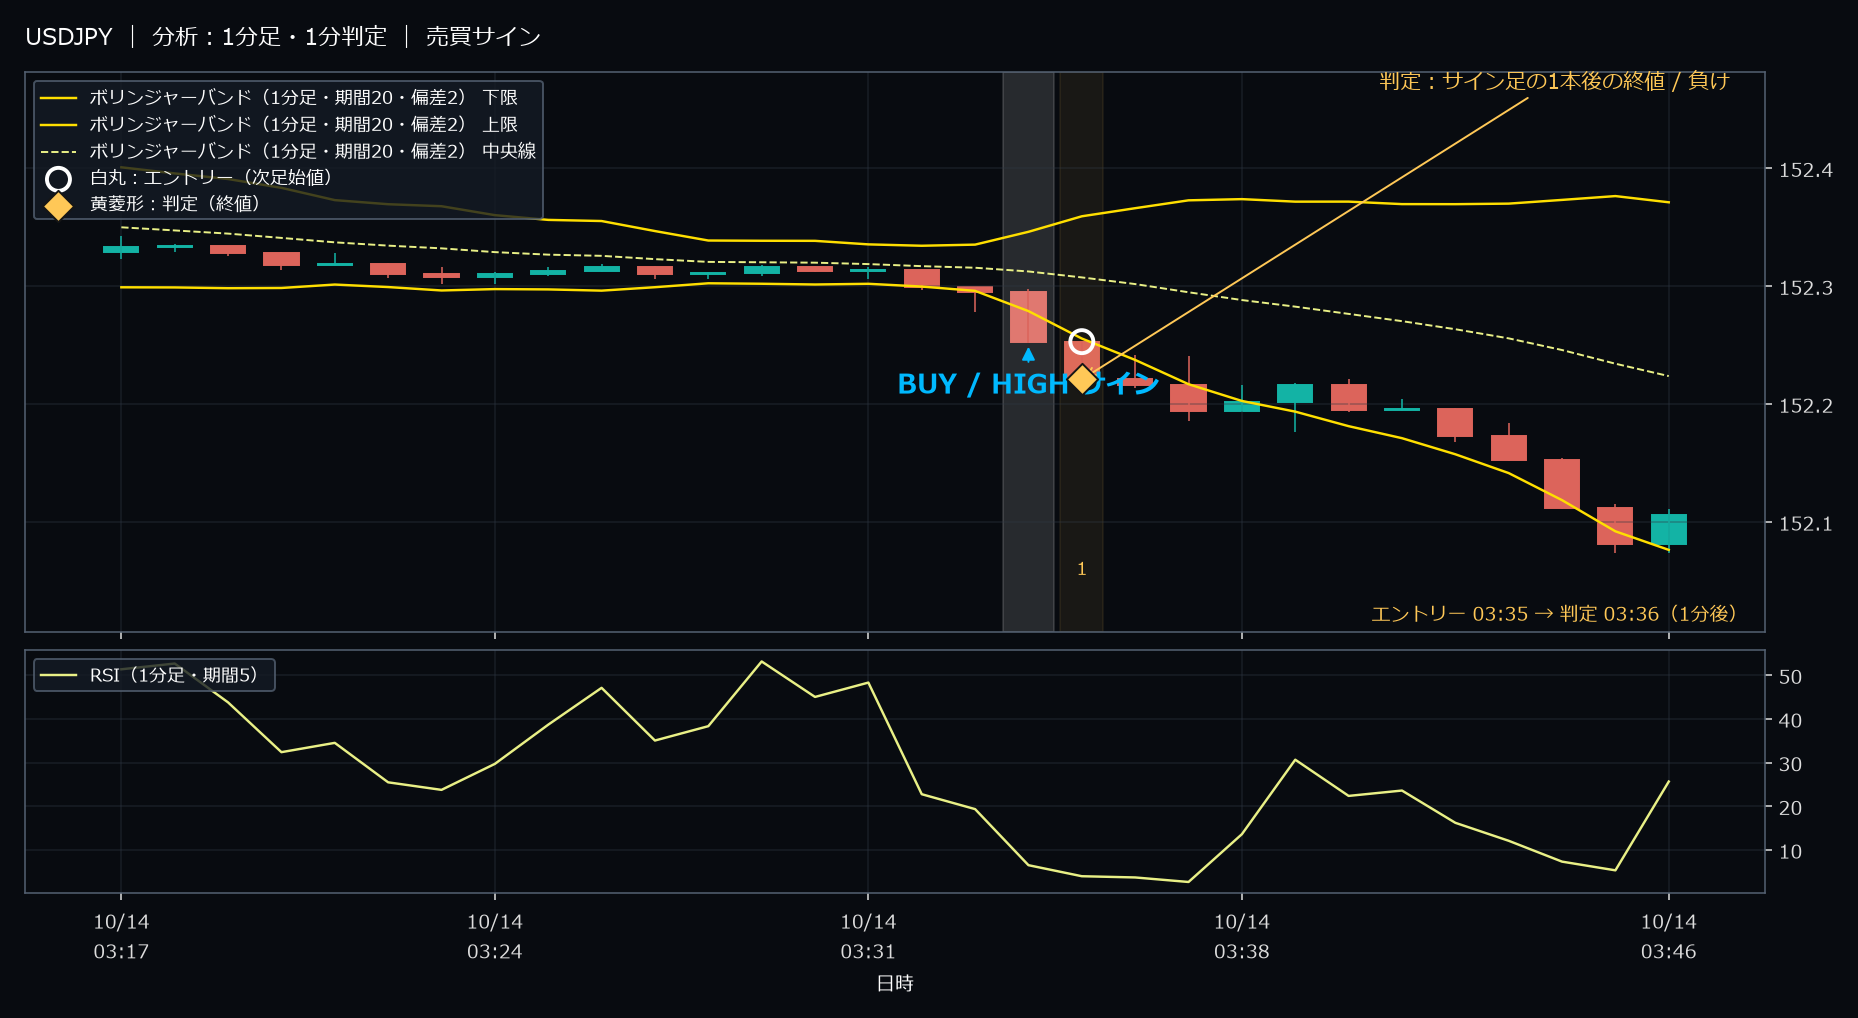Click the ボリンジャーバンド 中央線 legend entry
The width and height of the screenshot is (1858, 1018).
288,151
